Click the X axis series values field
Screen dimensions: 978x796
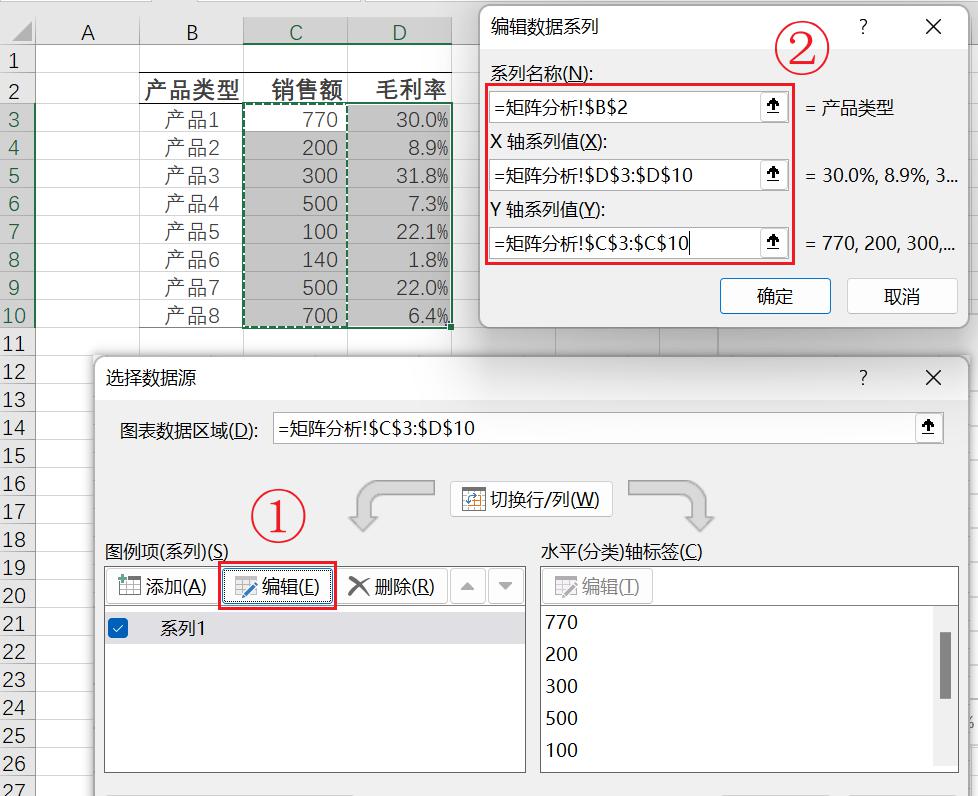[x=625, y=175]
